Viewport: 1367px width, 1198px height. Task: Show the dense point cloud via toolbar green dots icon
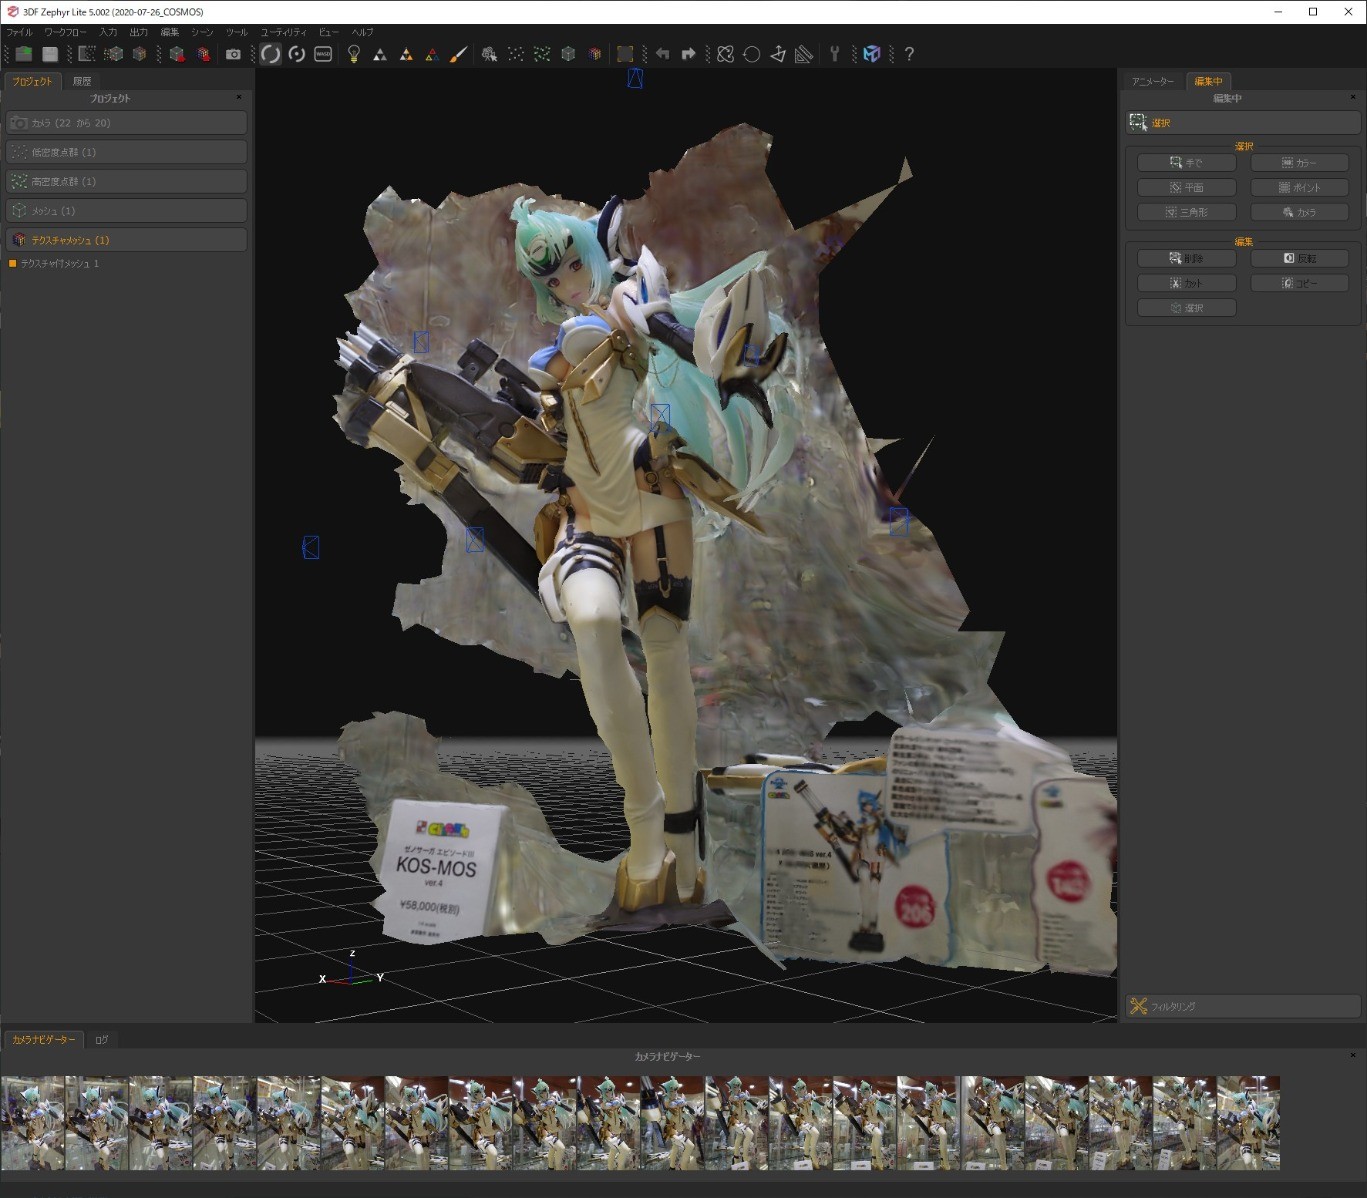point(542,54)
